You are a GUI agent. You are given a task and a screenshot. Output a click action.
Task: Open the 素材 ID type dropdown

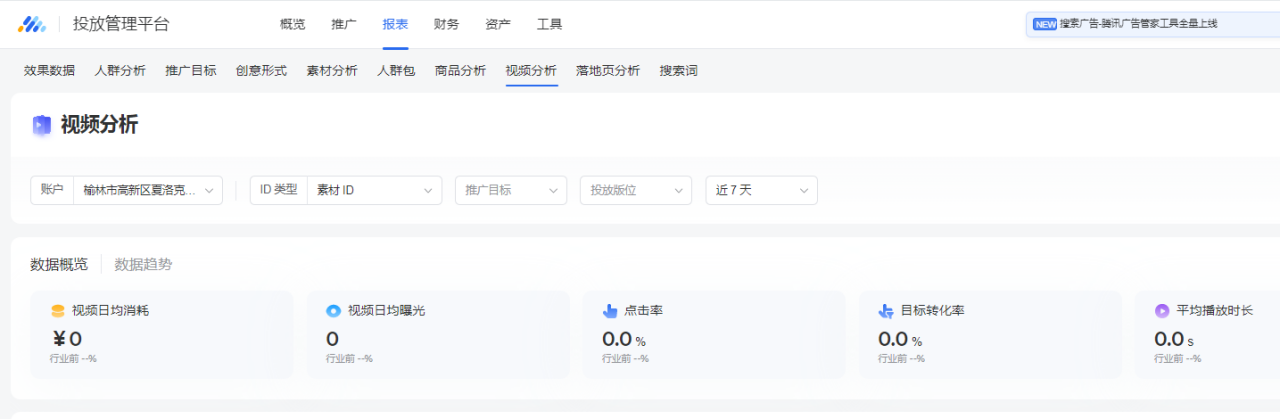pyautogui.click(x=375, y=190)
